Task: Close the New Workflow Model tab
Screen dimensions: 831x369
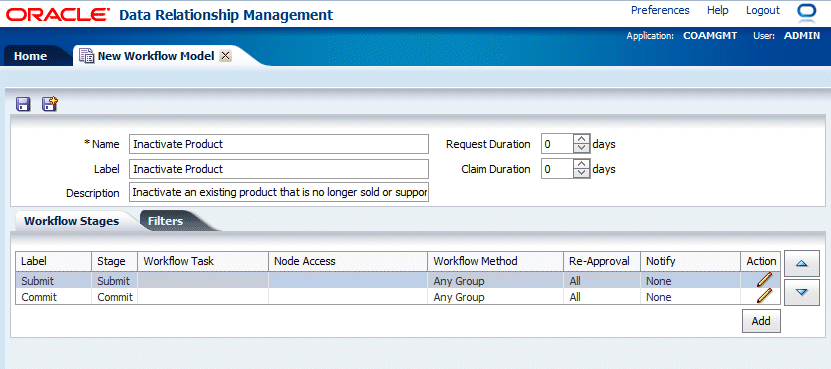Action: pos(225,56)
